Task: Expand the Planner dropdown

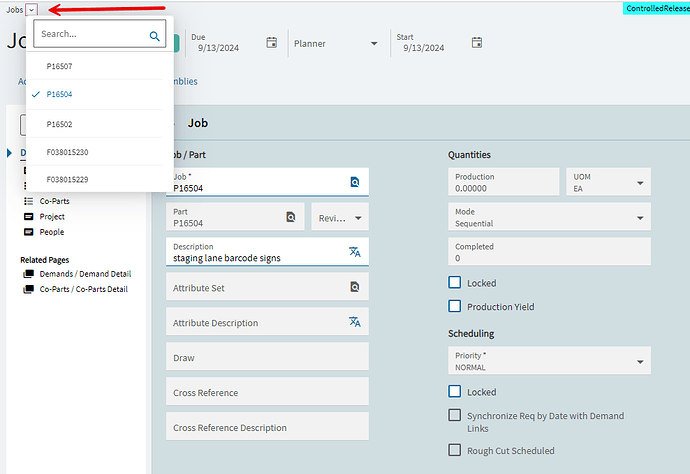Action: (x=374, y=44)
